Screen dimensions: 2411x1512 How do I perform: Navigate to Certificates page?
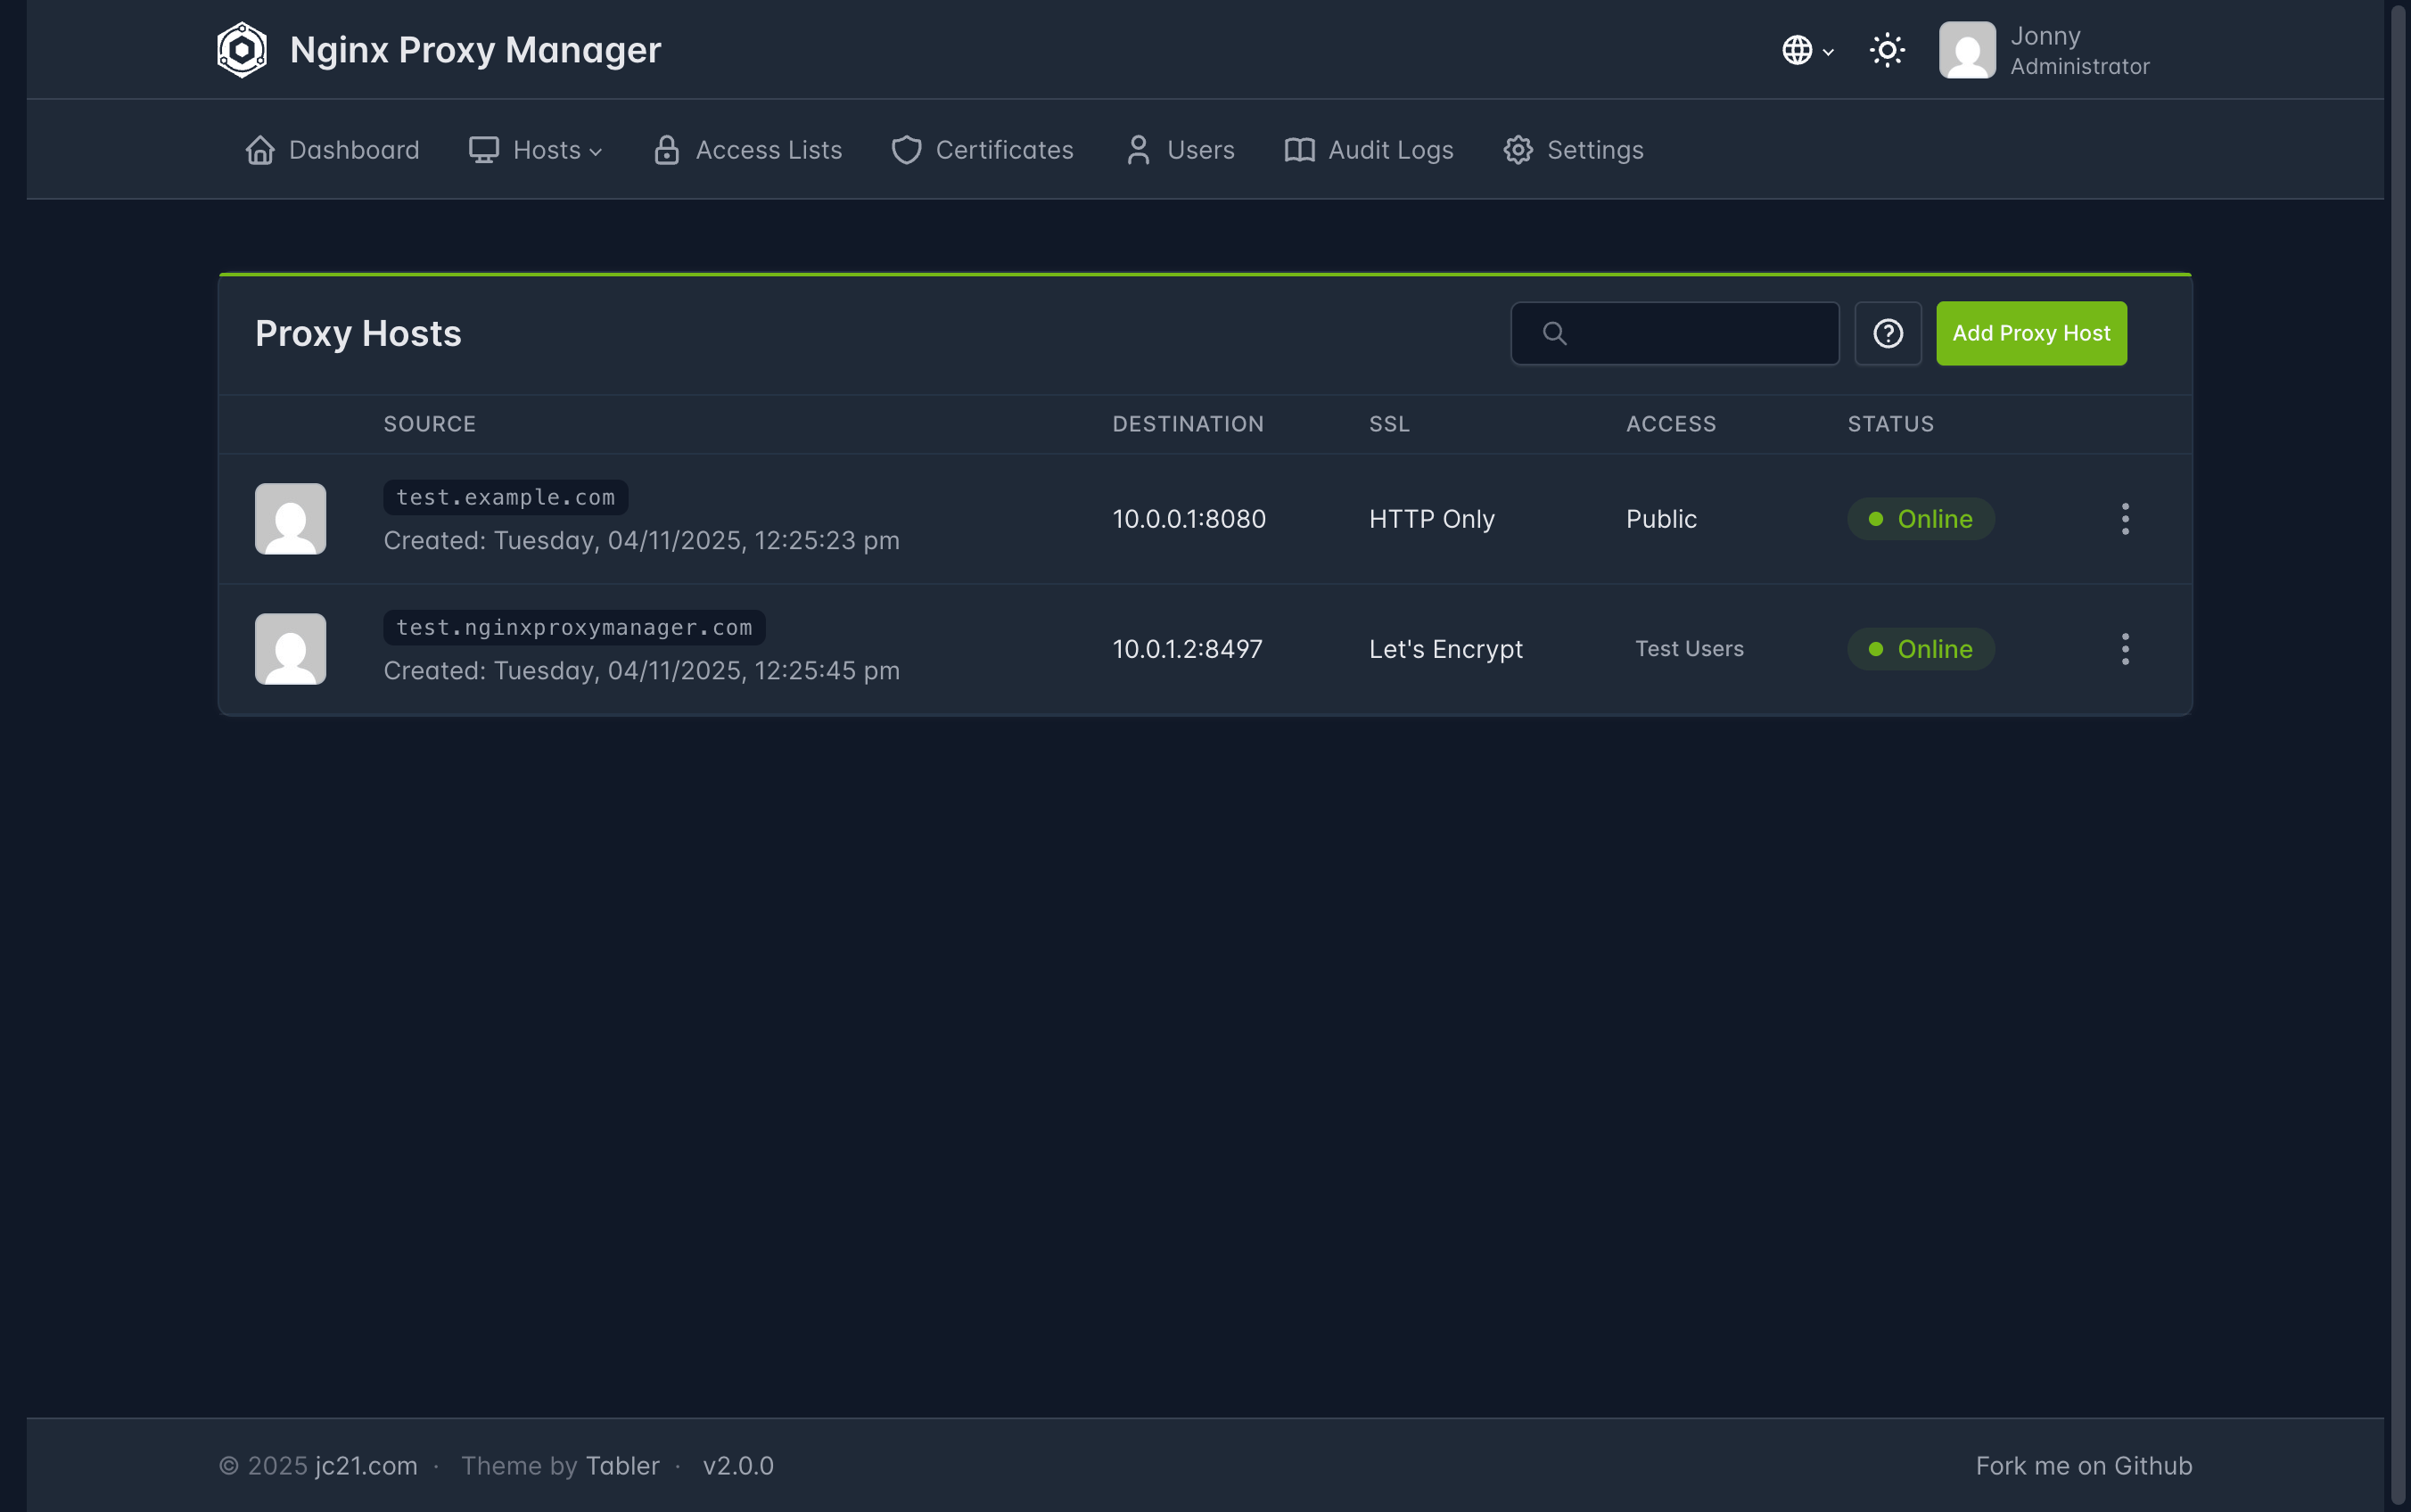[x=983, y=150]
